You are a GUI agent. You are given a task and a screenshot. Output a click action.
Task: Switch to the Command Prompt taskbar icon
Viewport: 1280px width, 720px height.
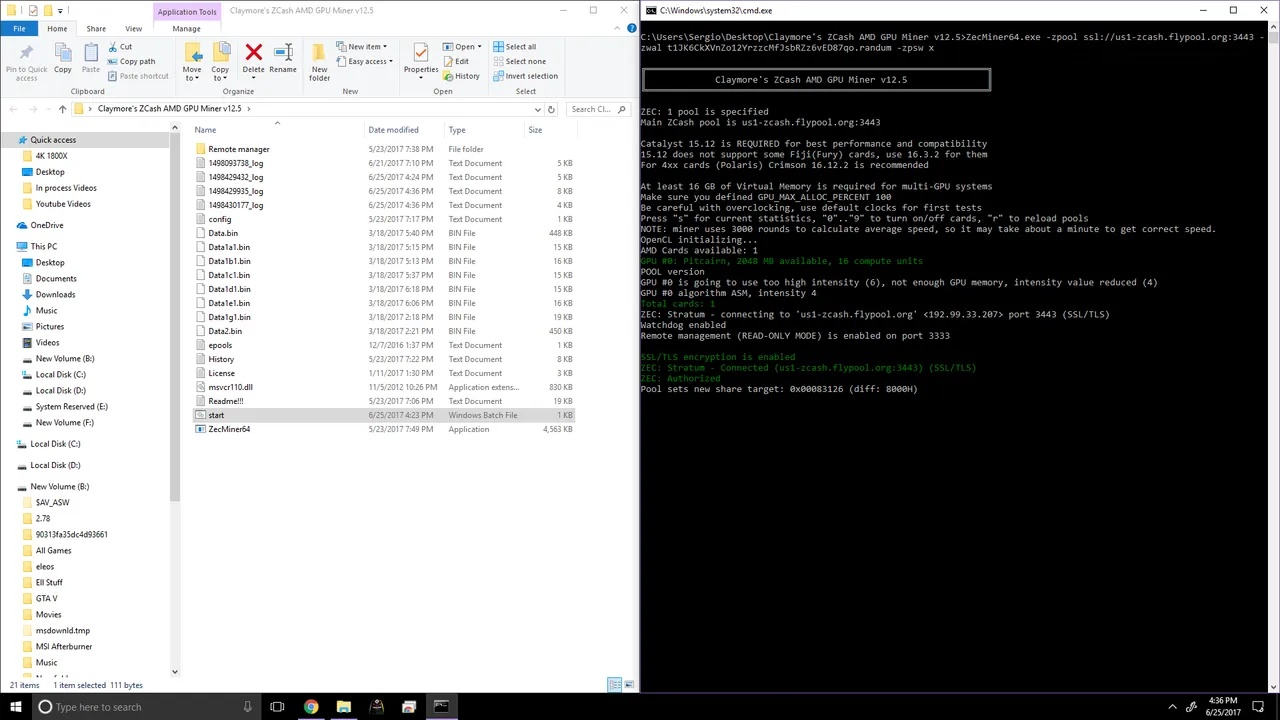coord(441,707)
